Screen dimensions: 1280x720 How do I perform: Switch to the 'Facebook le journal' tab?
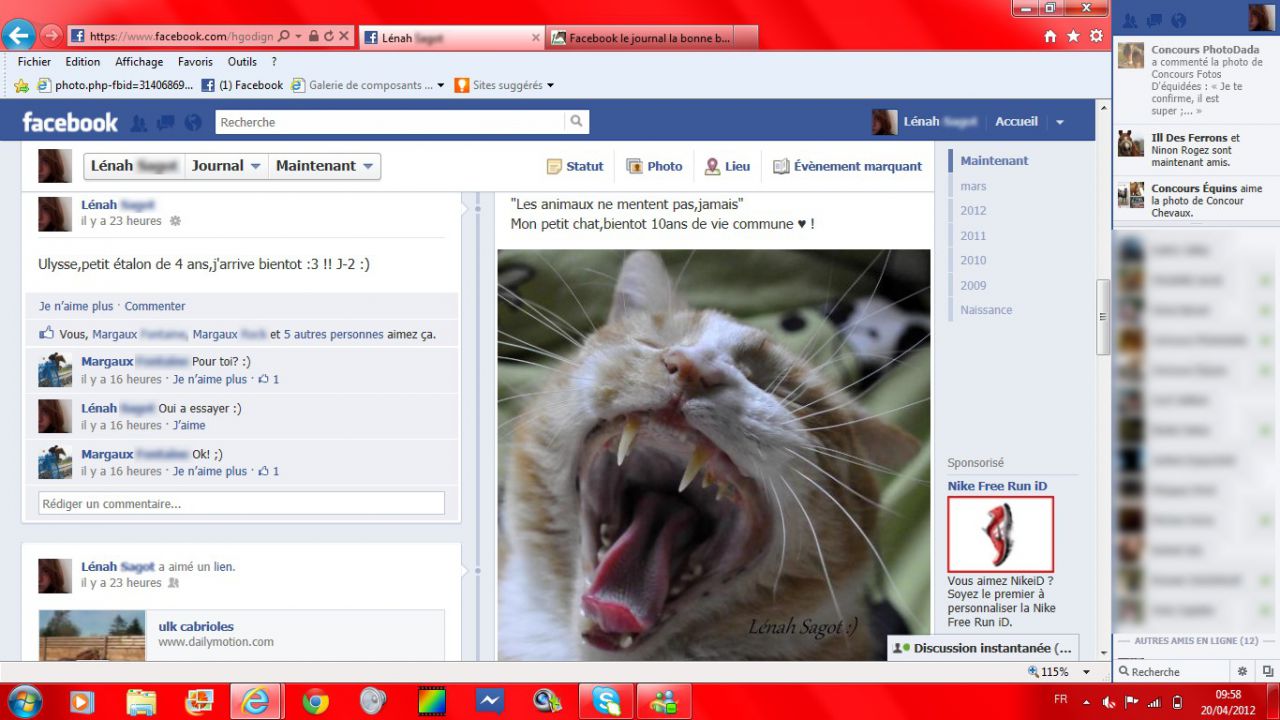650,38
